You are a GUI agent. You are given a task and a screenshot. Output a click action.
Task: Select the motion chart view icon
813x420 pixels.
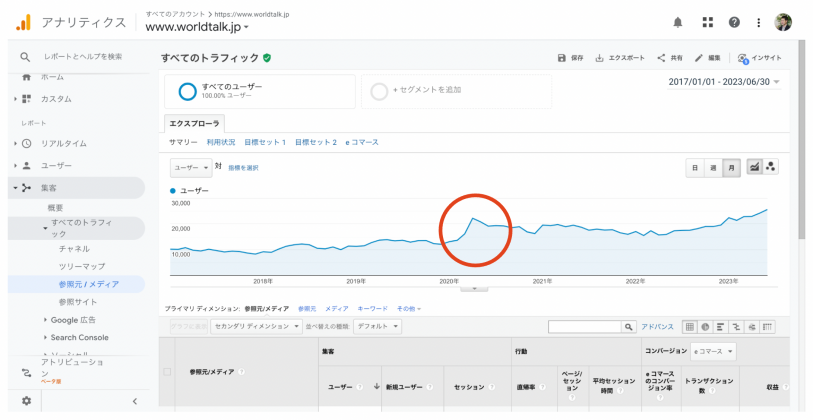(x=770, y=167)
